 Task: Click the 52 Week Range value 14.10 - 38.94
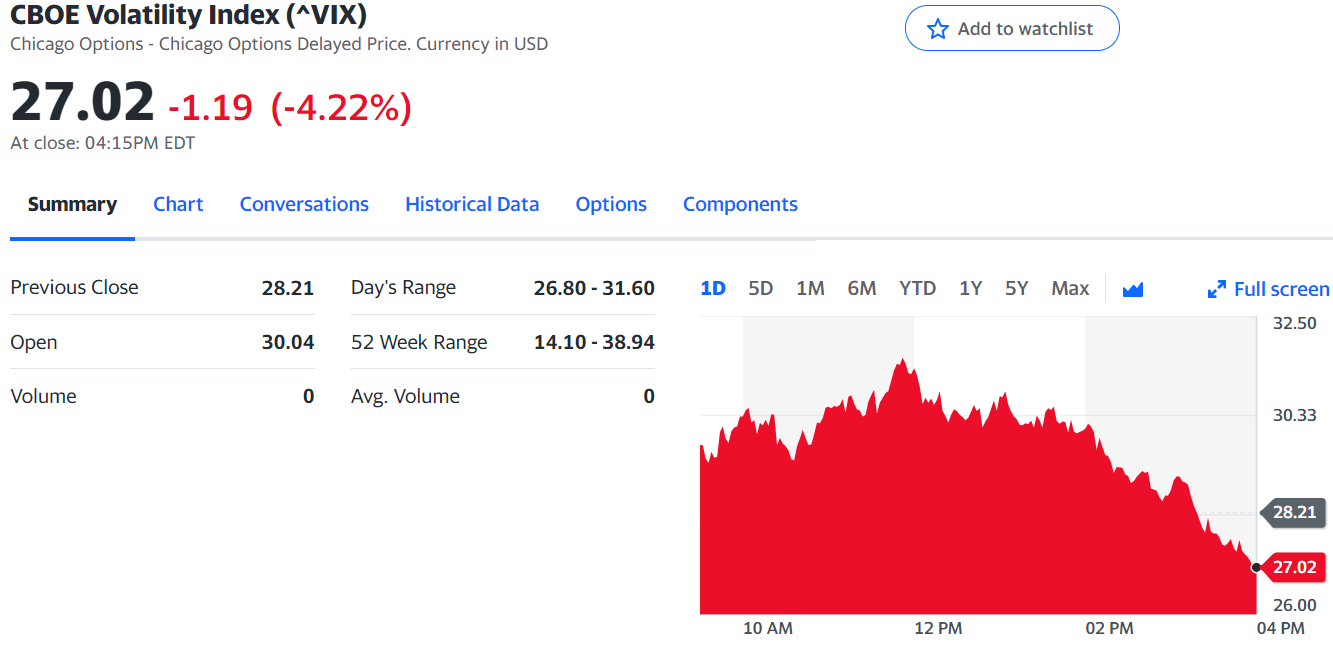click(594, 342)
